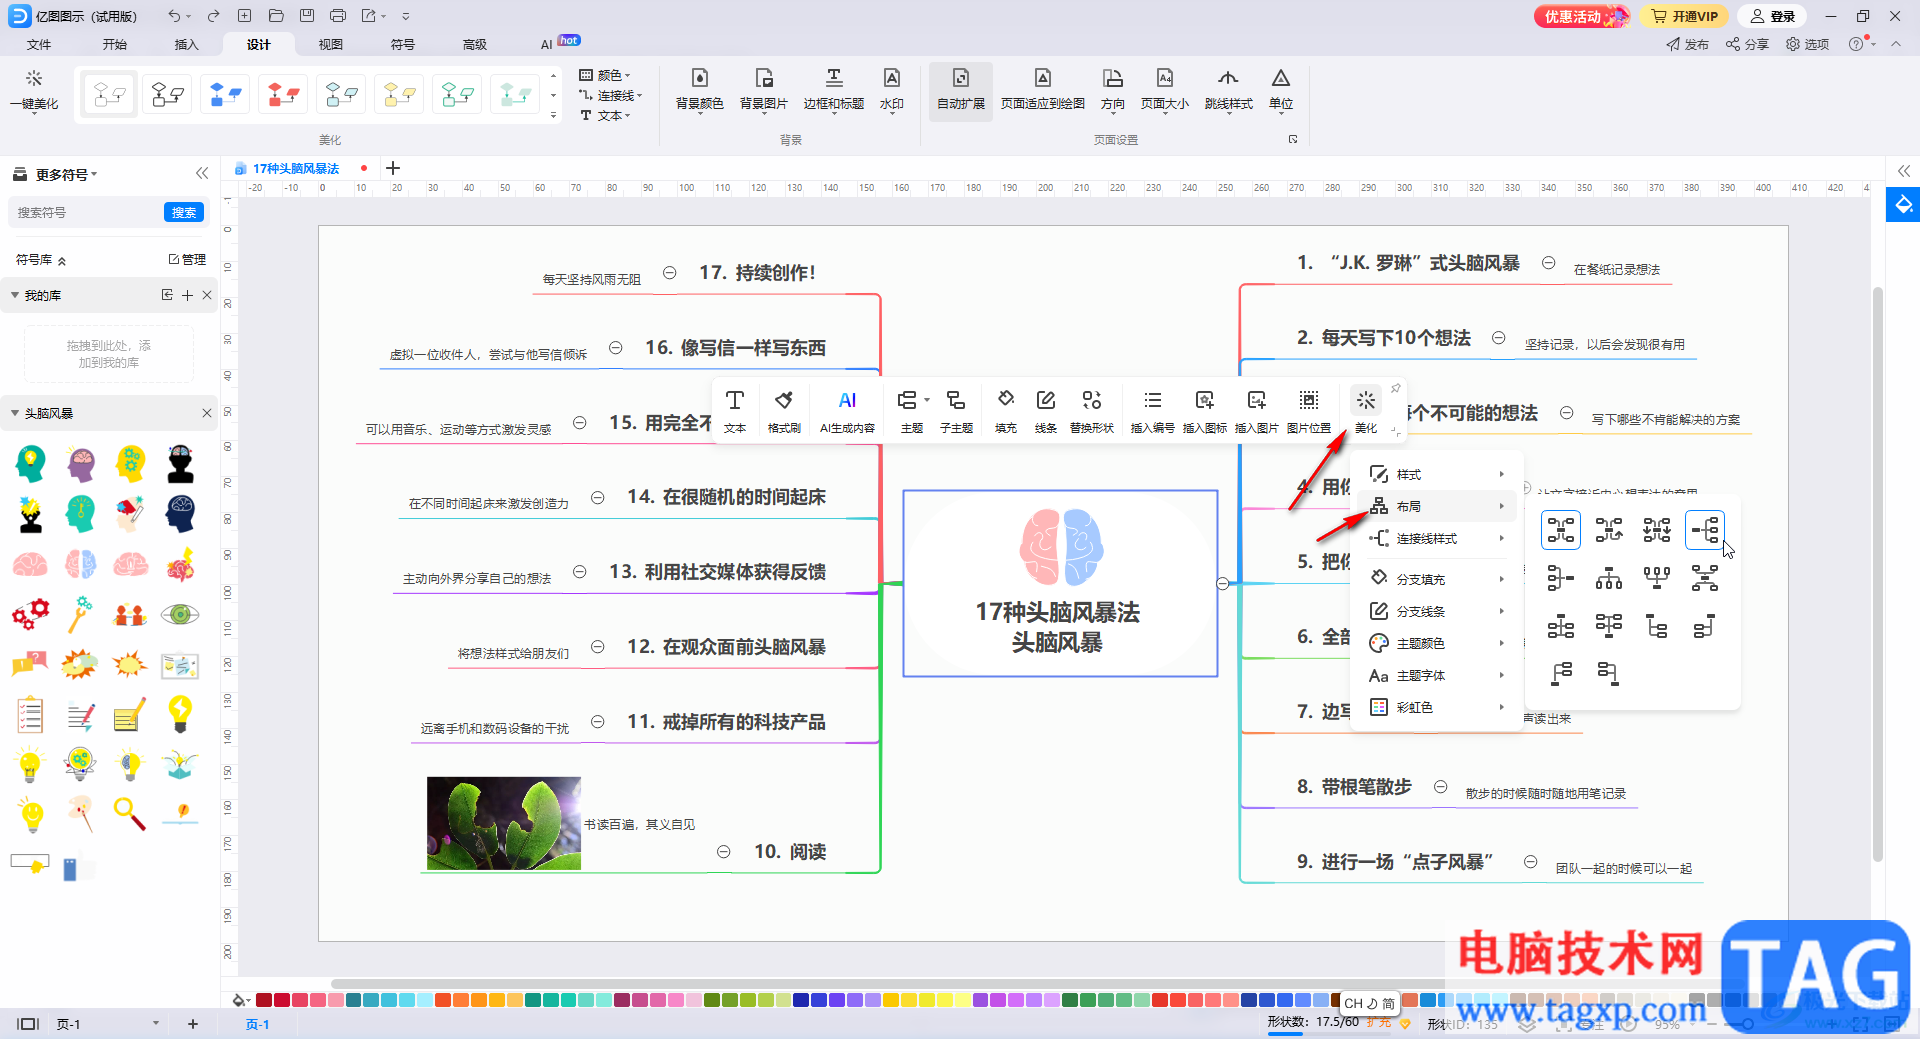1920x1039 pixels.
Task: Collapse branch of topic 17. 持续创作!
Action: [670, 272]
